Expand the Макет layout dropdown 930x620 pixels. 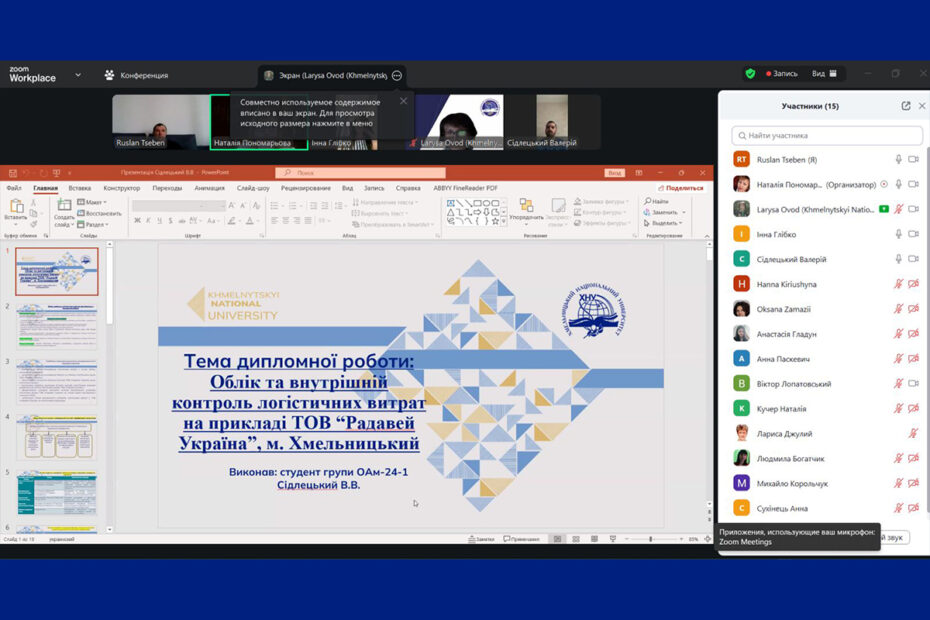point(96,202)
